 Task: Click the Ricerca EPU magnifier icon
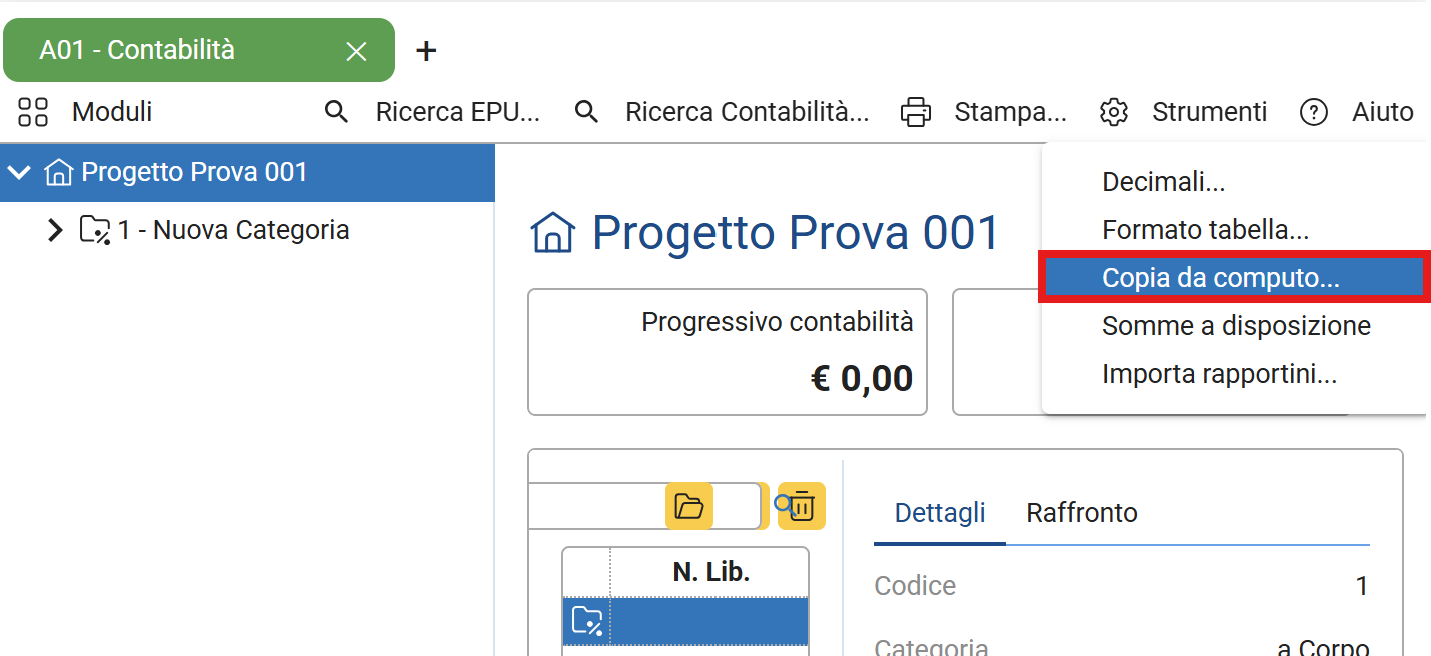pyautogui.click(x=337, y=112)
